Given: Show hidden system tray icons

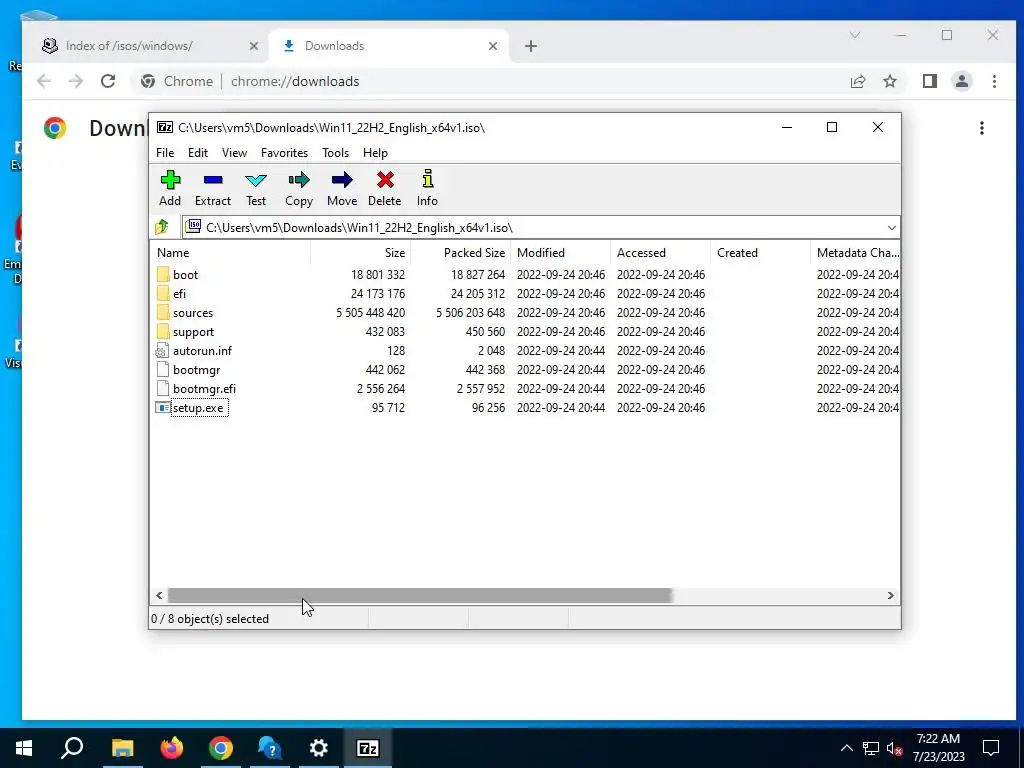Looking at the screenshot, I should pos(846,748).
